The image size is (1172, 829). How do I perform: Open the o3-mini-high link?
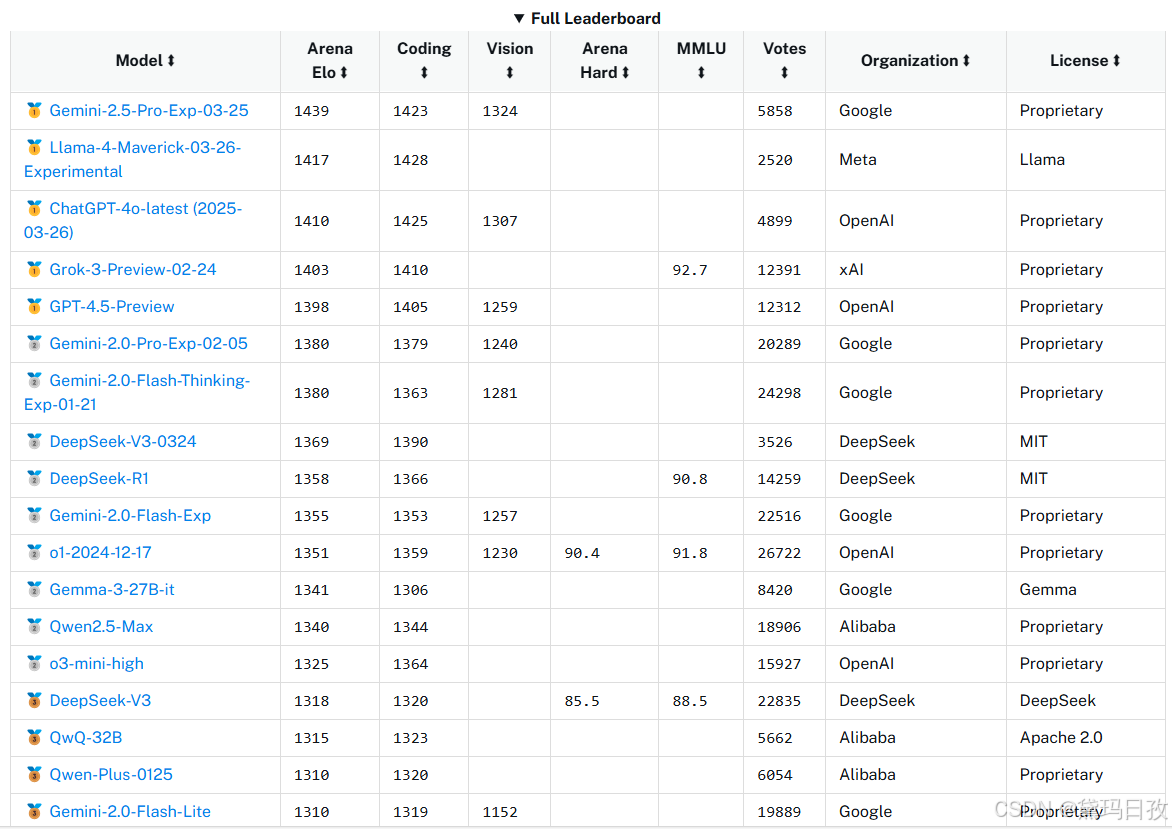click(x=96, y=663)
